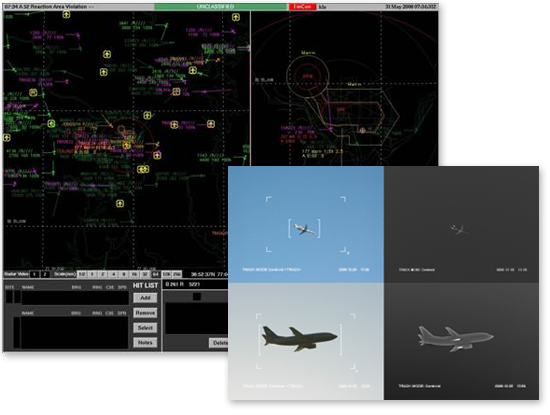The width and height of the screenshot is (550, 415).
Task: Set map scale to 4 nm
Action: [x=113, y=274]
